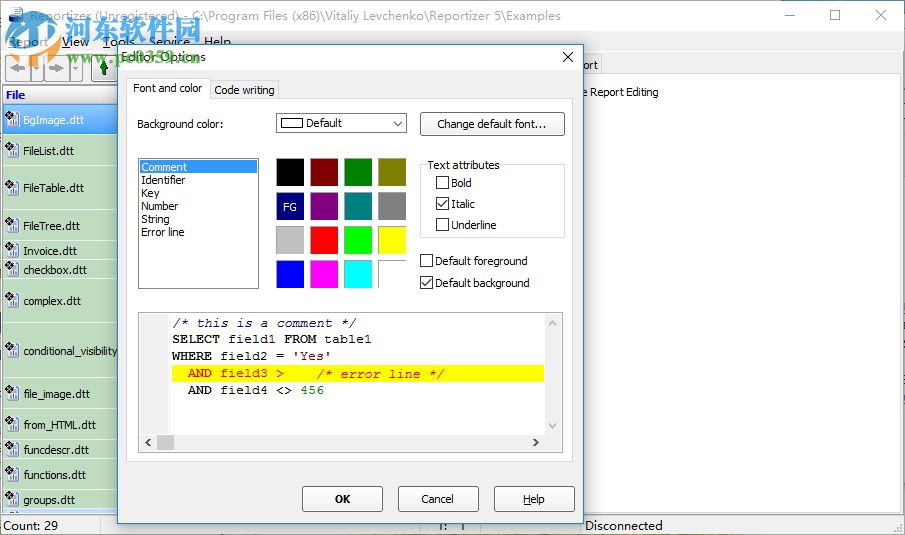905x535 pixels.
Task: Pick the dark green color swatch
Action: click(x=358, y=172)
